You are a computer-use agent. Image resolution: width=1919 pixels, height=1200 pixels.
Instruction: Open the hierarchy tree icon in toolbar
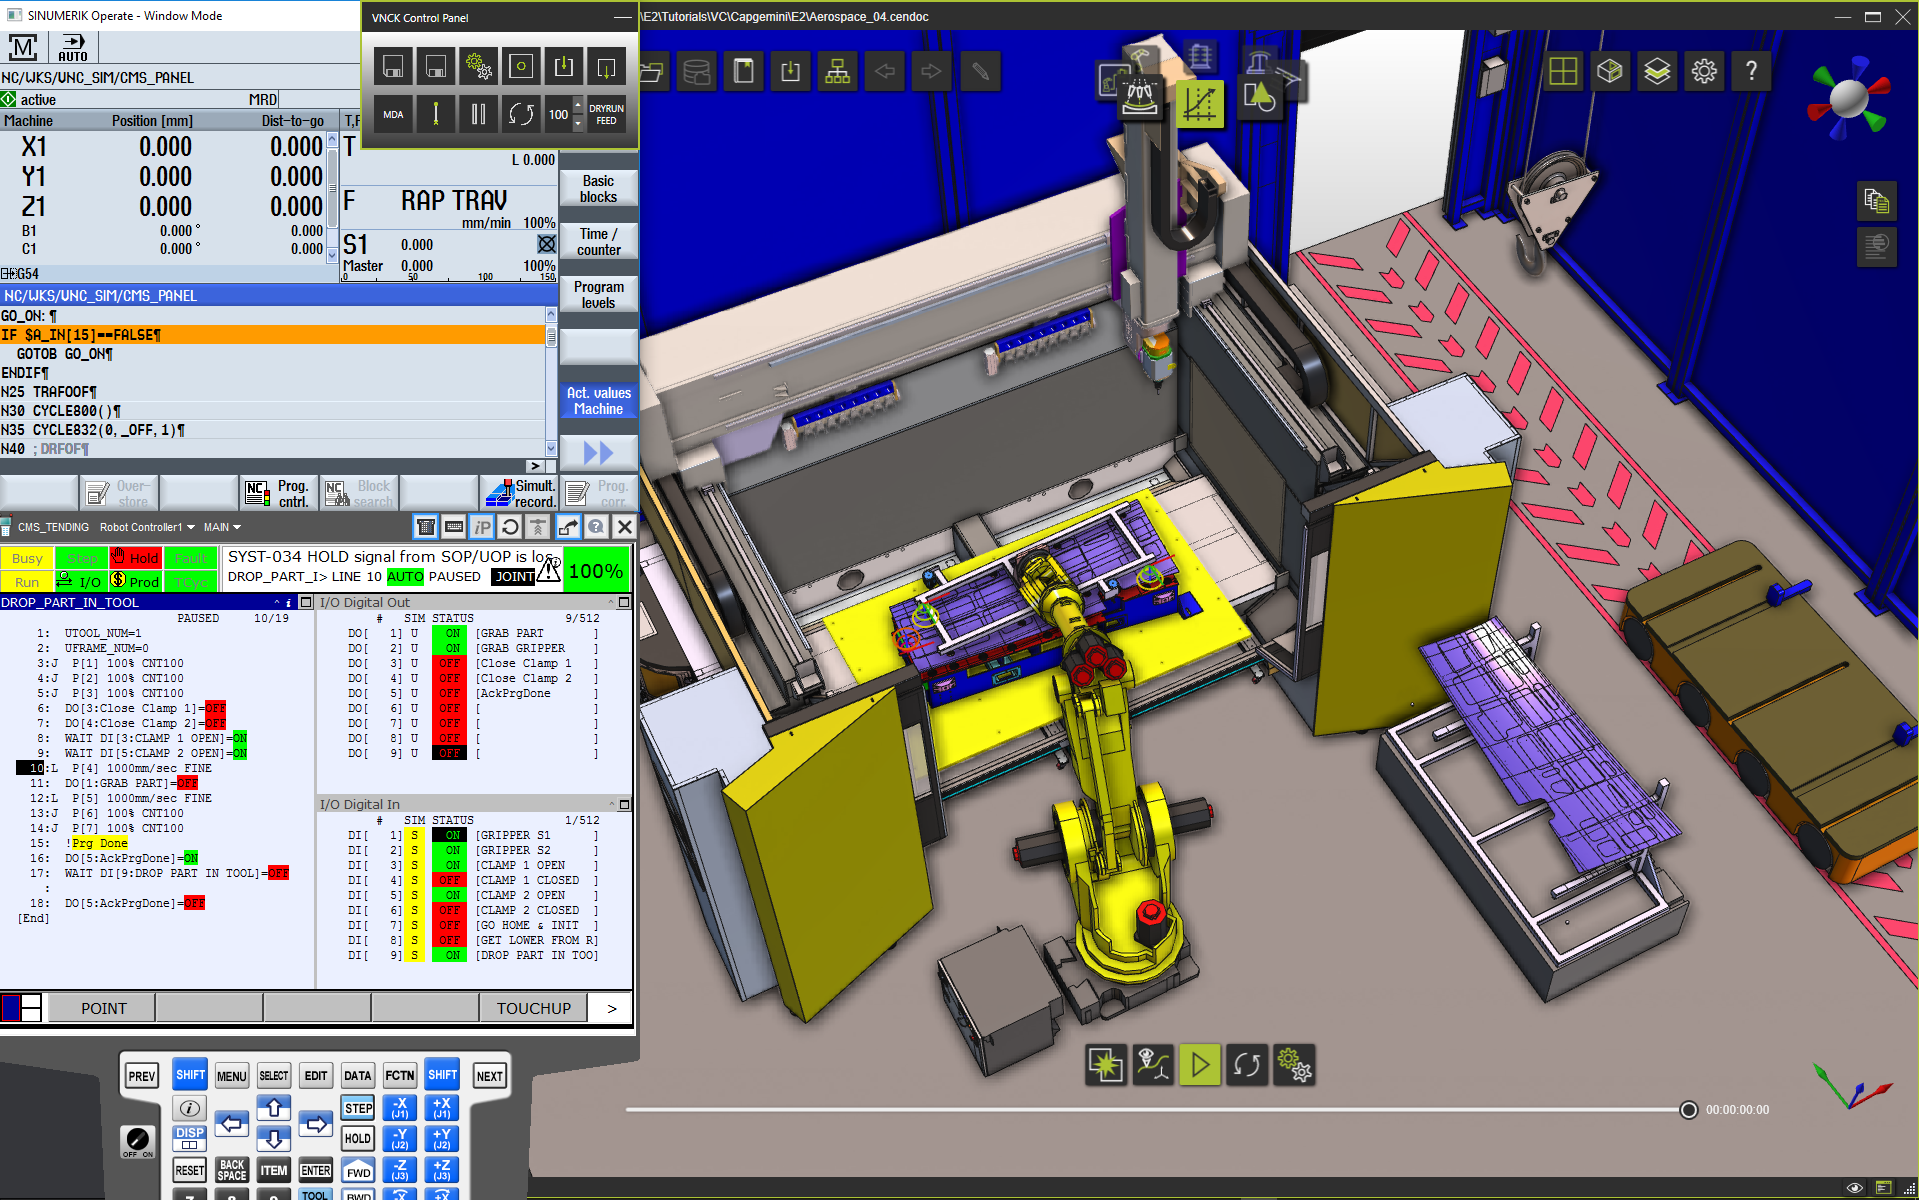point(838,72)
